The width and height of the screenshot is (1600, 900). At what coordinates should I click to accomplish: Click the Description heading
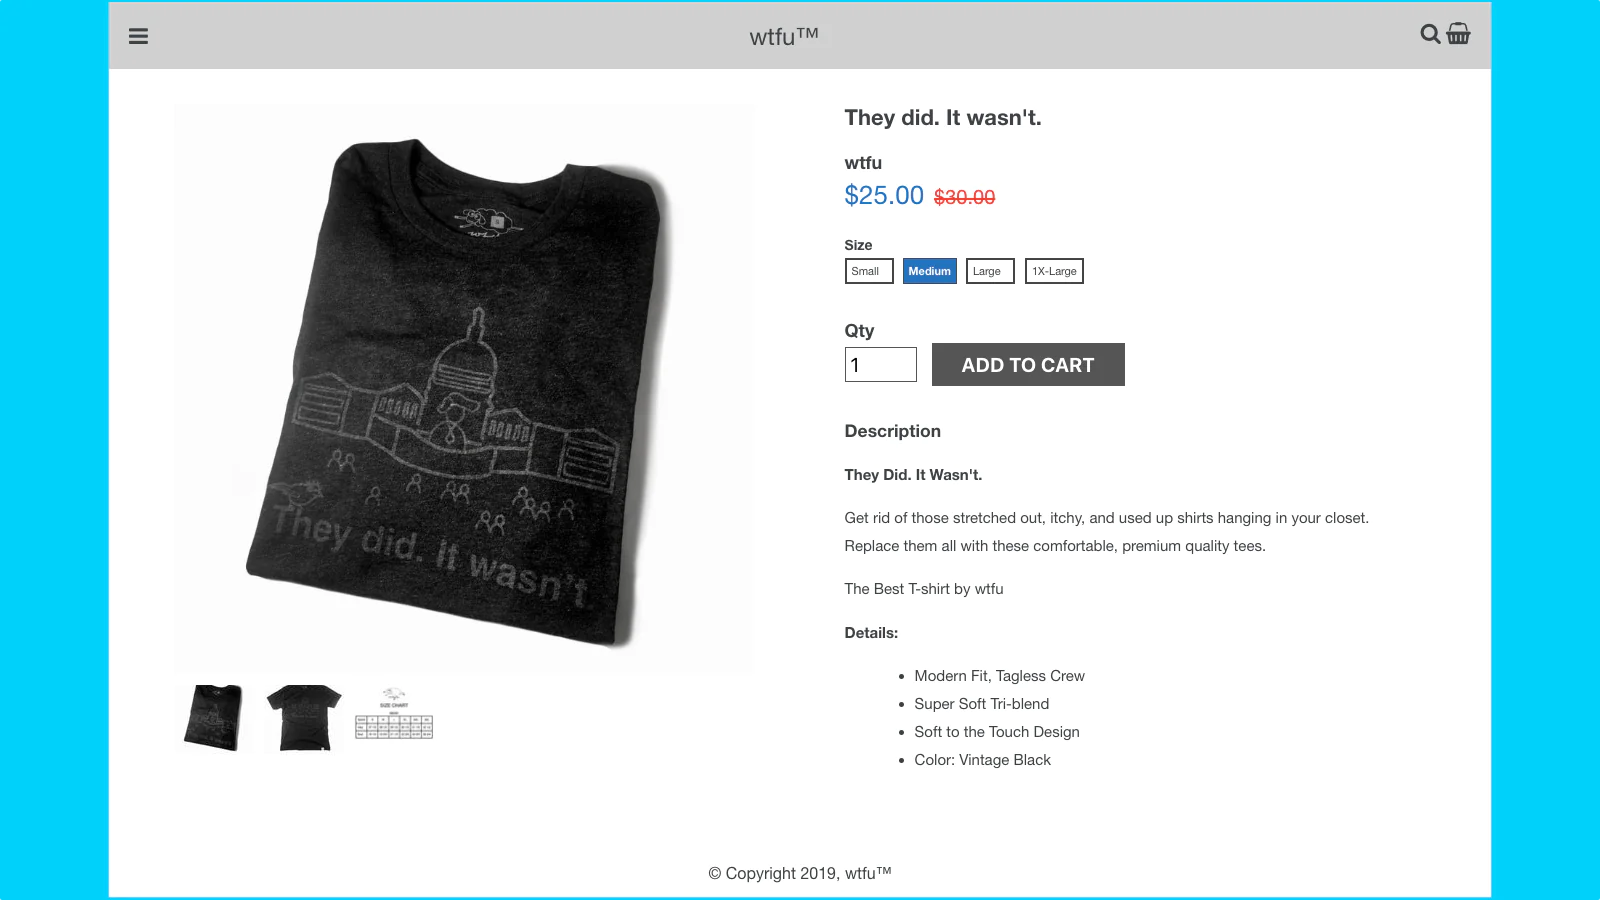pyautogui.click(x=893, y=431)
